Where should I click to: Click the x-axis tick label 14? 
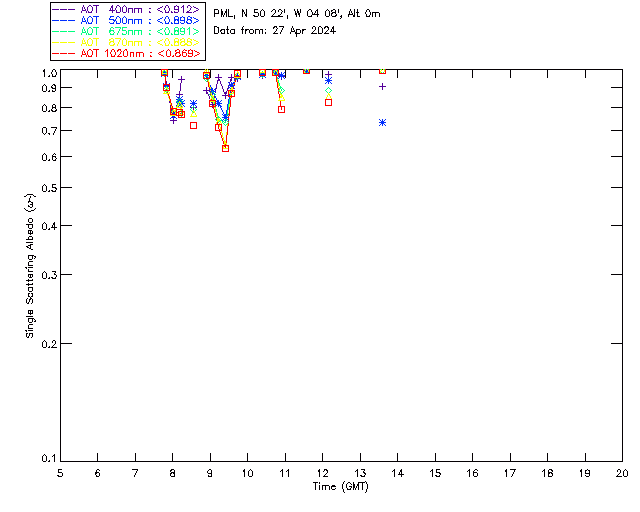(398, 473)
